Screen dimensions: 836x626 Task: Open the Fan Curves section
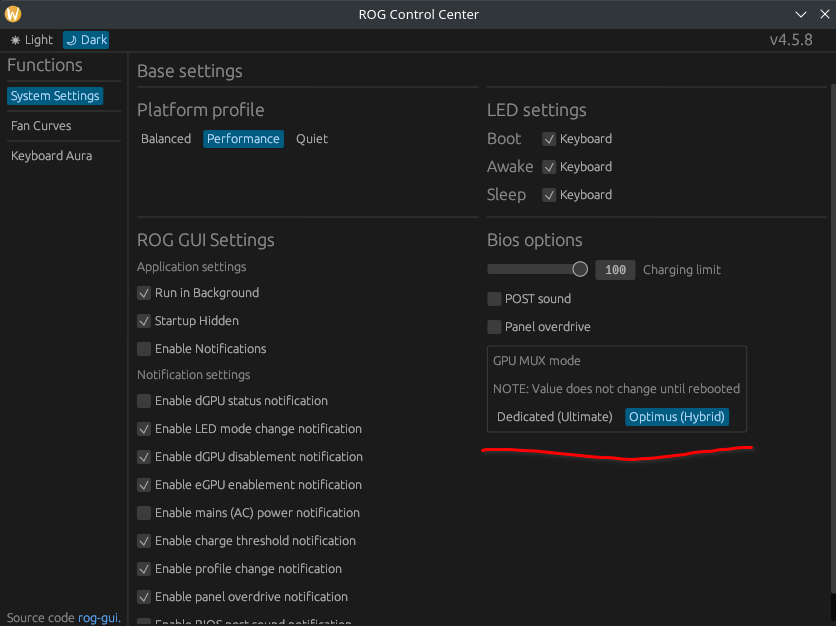[41, 126]
